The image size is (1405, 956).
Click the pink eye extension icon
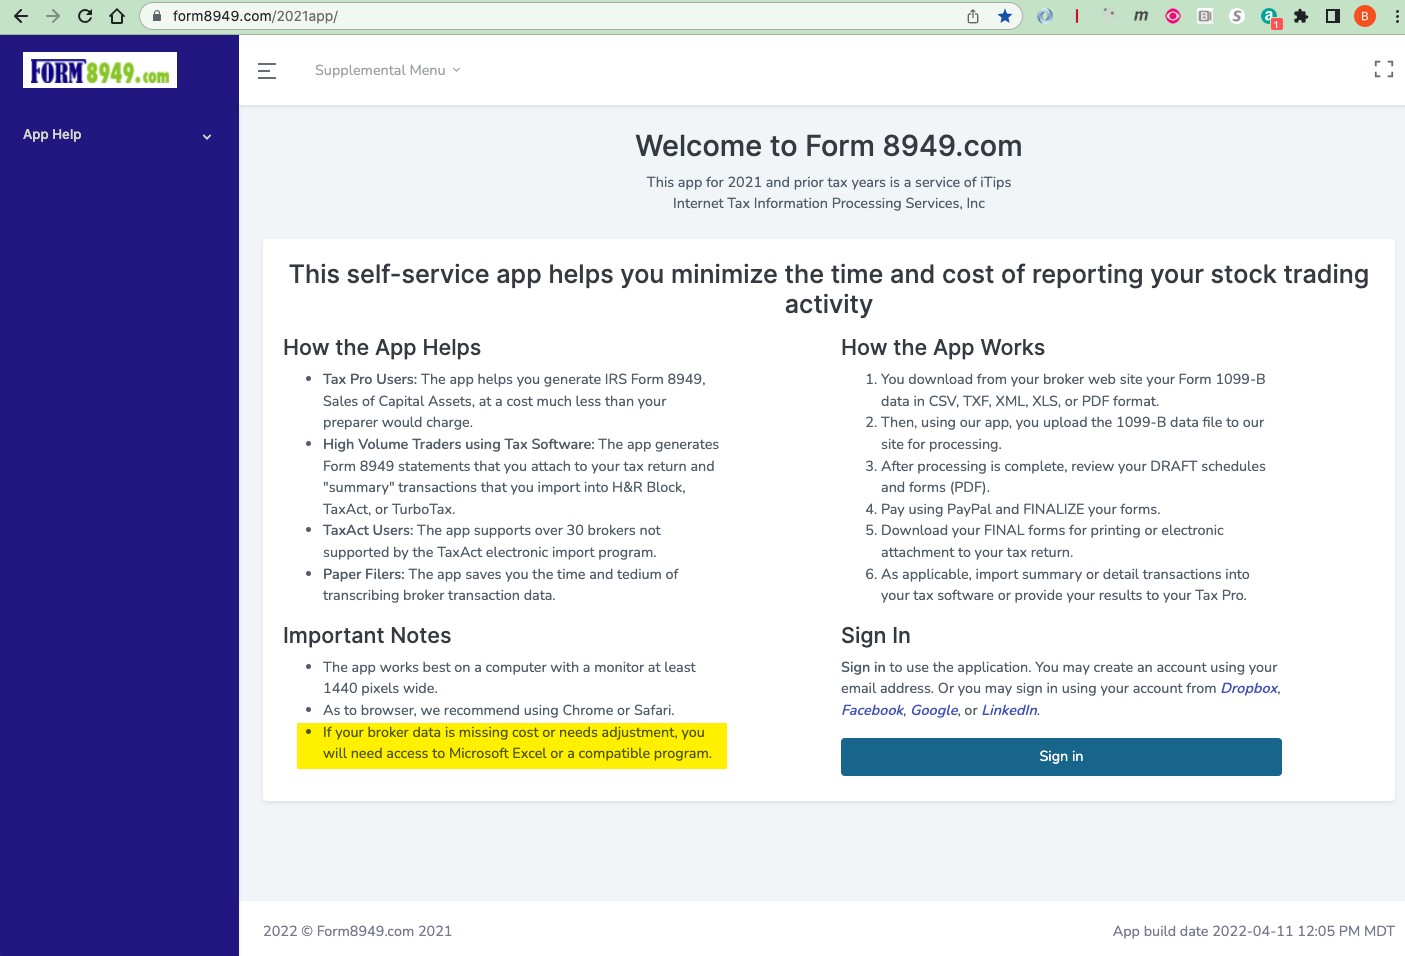coord(1173,16)
